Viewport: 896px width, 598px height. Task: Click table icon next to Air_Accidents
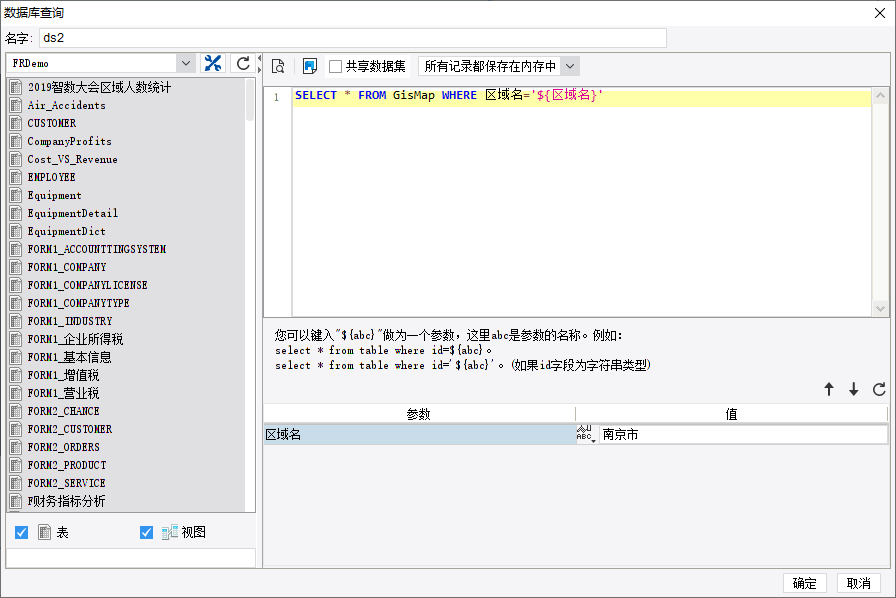16,105
